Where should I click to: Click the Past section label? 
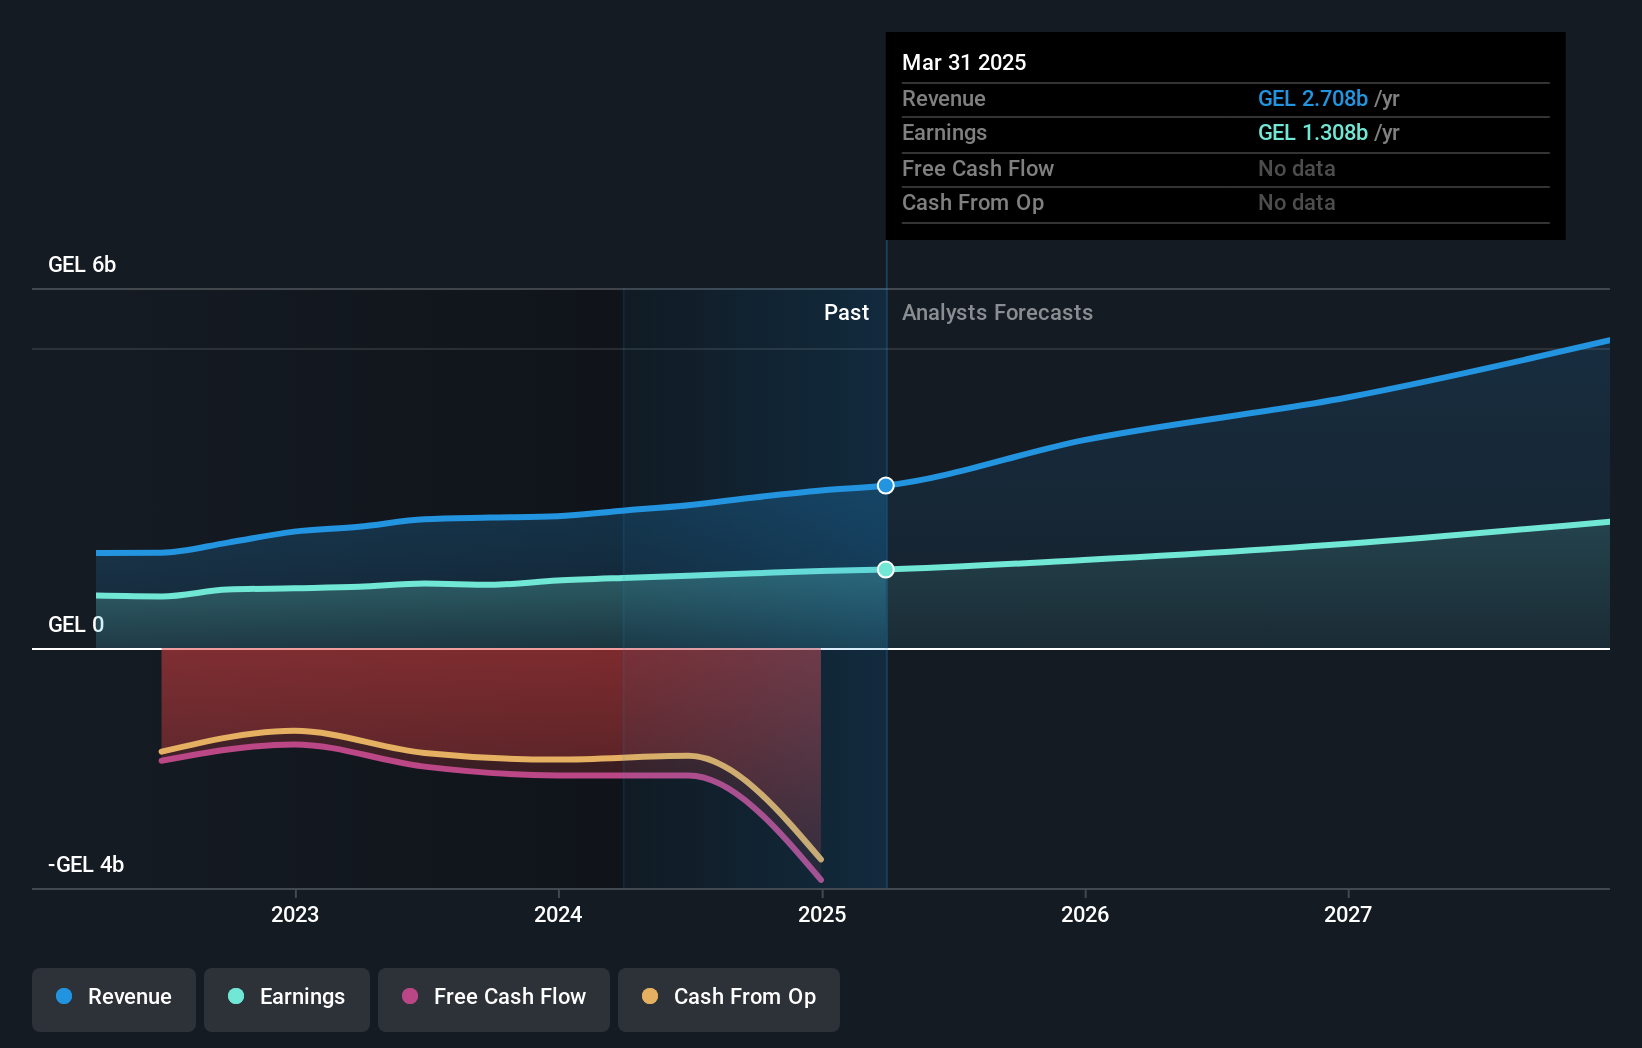[846, 313]
